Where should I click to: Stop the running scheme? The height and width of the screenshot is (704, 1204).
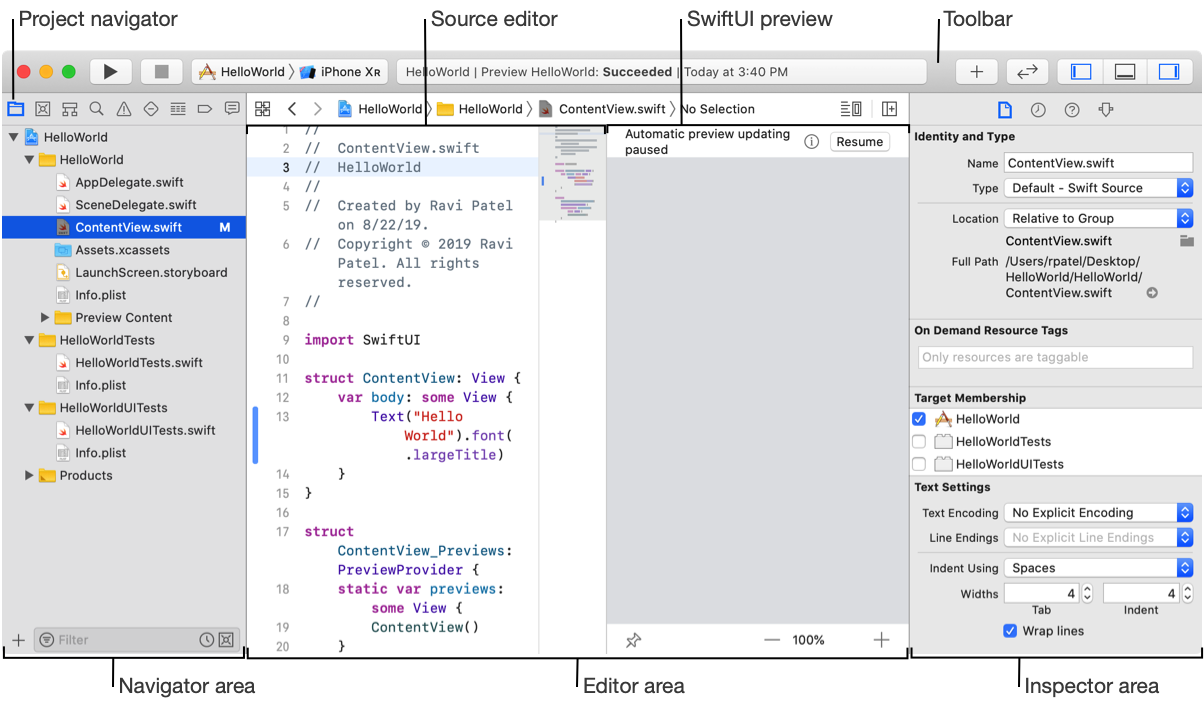pos(161,72)
